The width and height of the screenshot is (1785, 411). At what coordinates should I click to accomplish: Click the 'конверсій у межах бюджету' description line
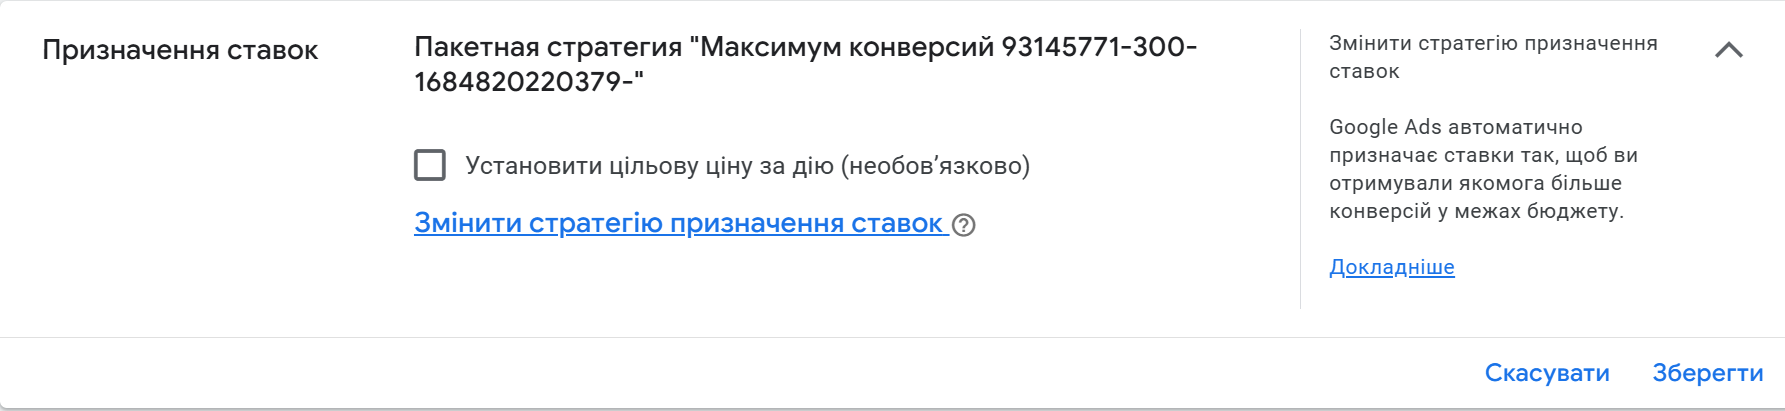[1475, 211]
